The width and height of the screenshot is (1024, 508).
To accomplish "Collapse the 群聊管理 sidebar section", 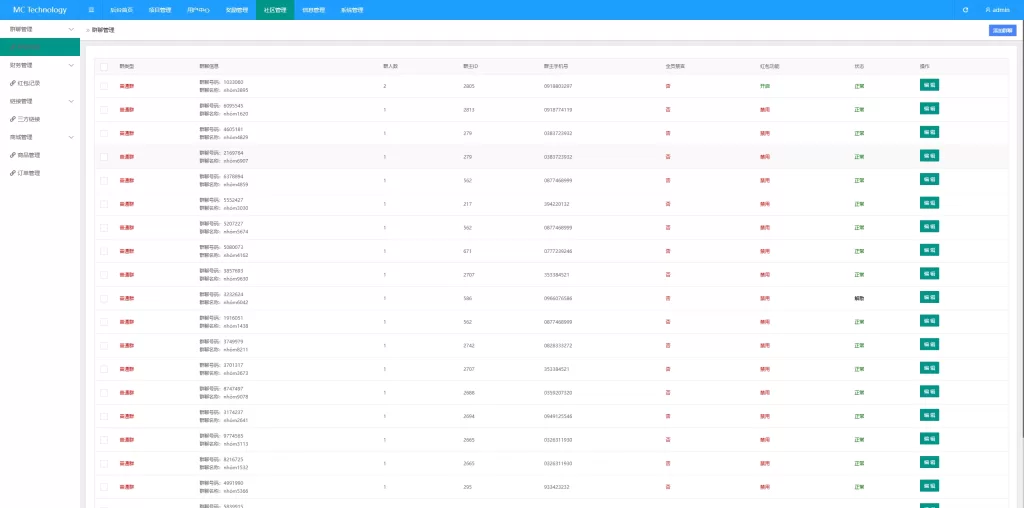I will tap(71, 29).
